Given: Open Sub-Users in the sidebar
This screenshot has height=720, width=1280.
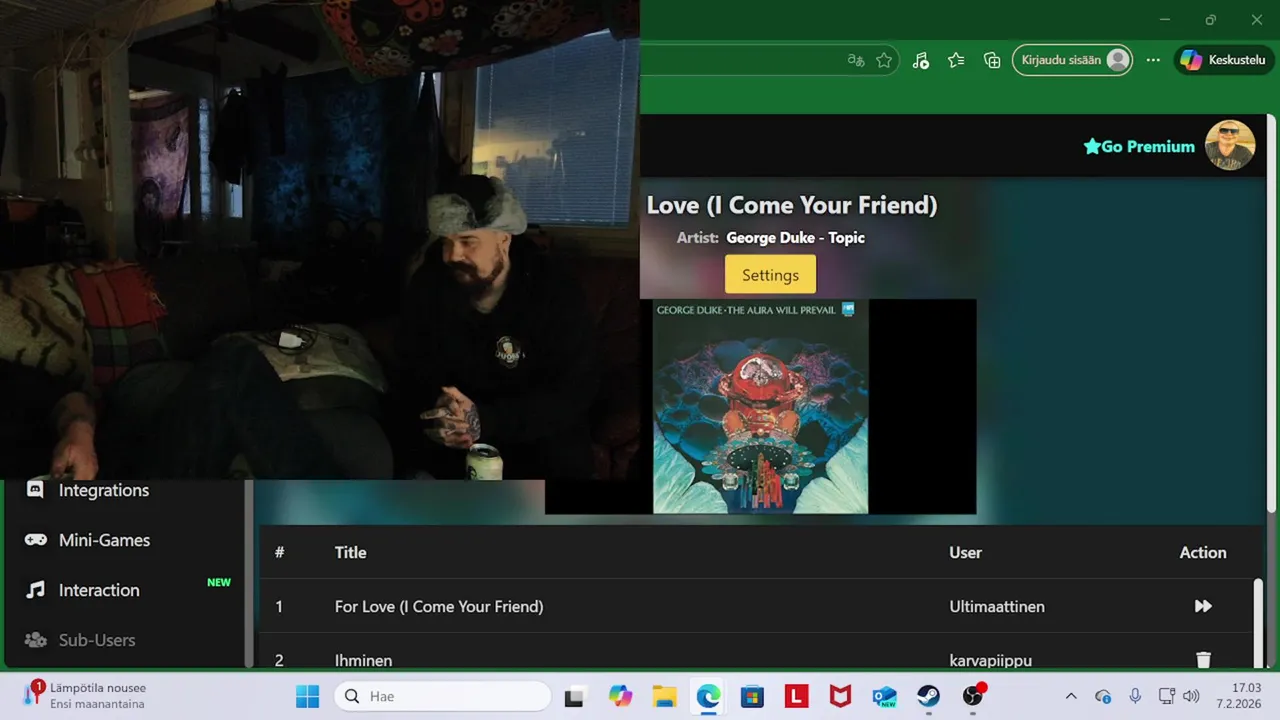Looking at the screenshot, I should pos(97,640).
